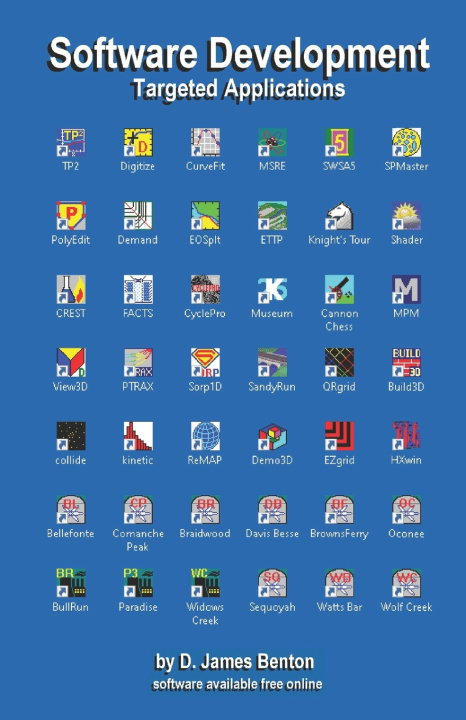Open the PolyEdit polygon icon
The width and height of the screenshot is (466, 720).
click(71, 216)
